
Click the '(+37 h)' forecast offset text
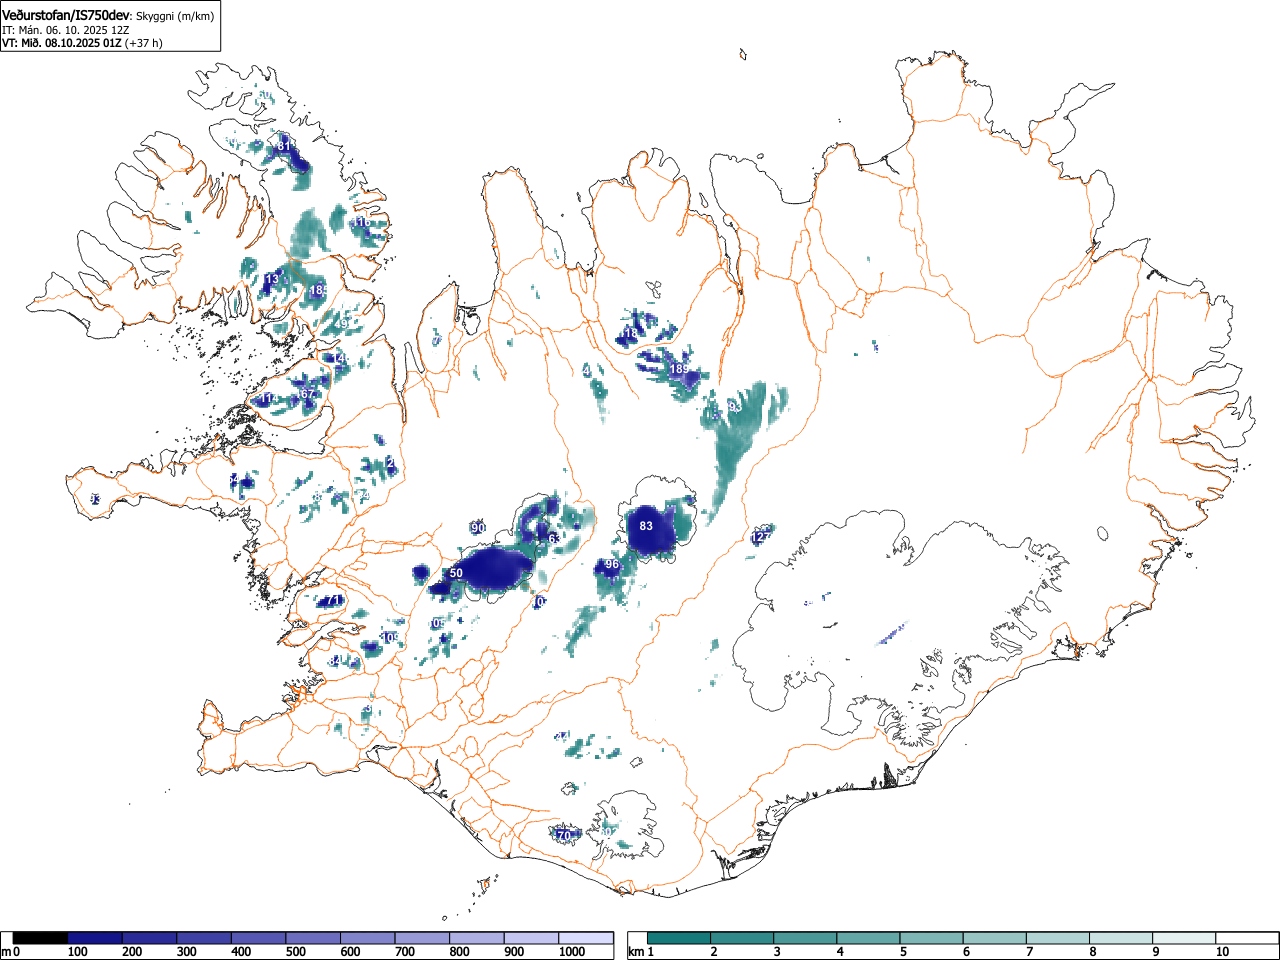144,43
